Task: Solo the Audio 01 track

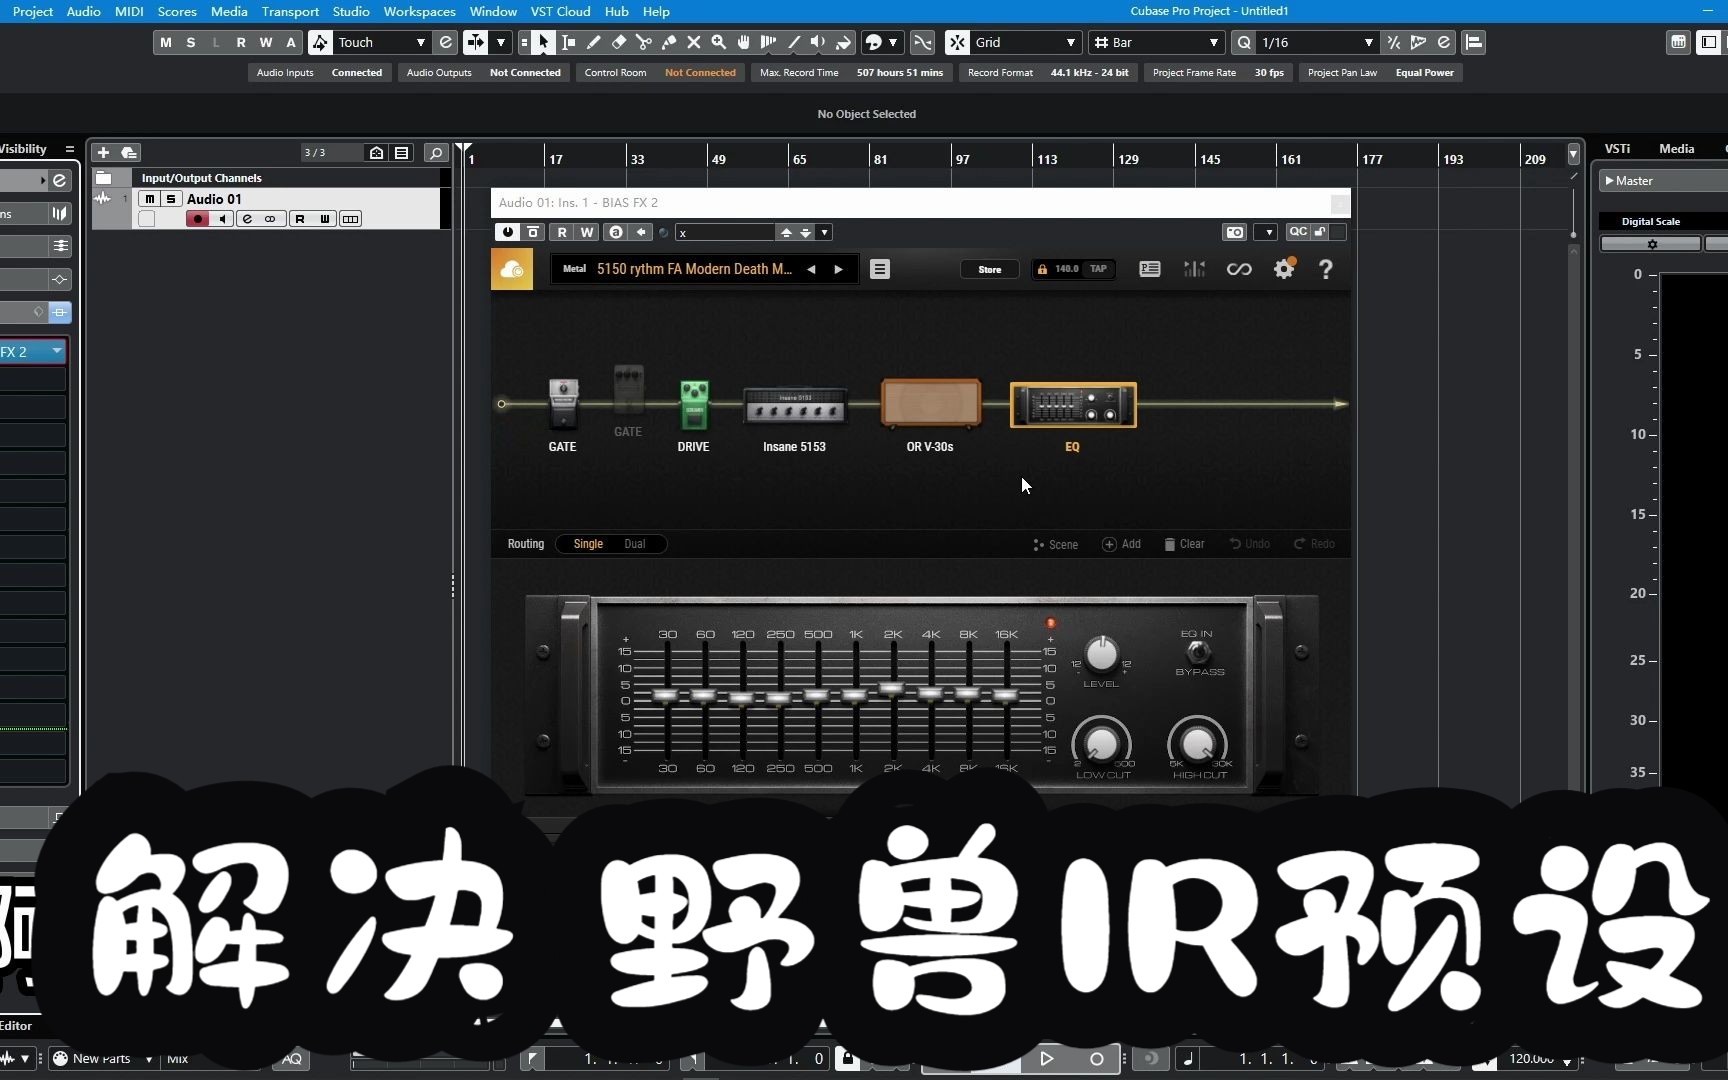Action: [170, 199]
